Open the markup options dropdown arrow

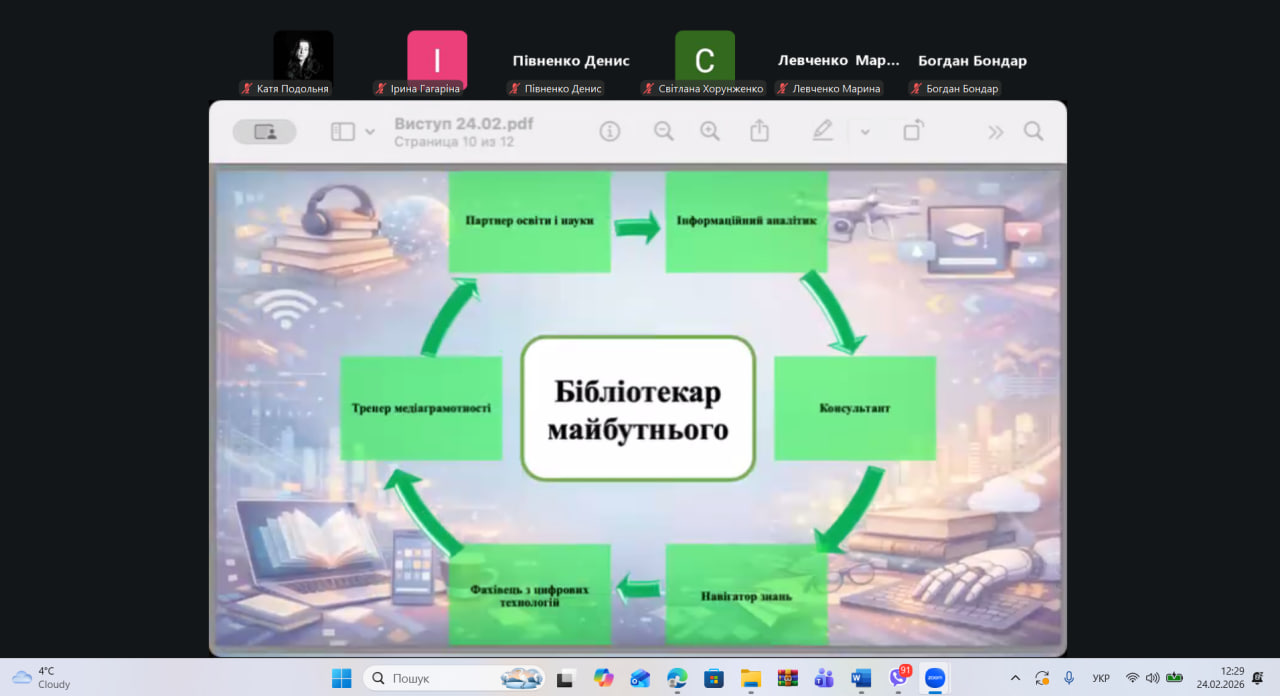(865, 132)
